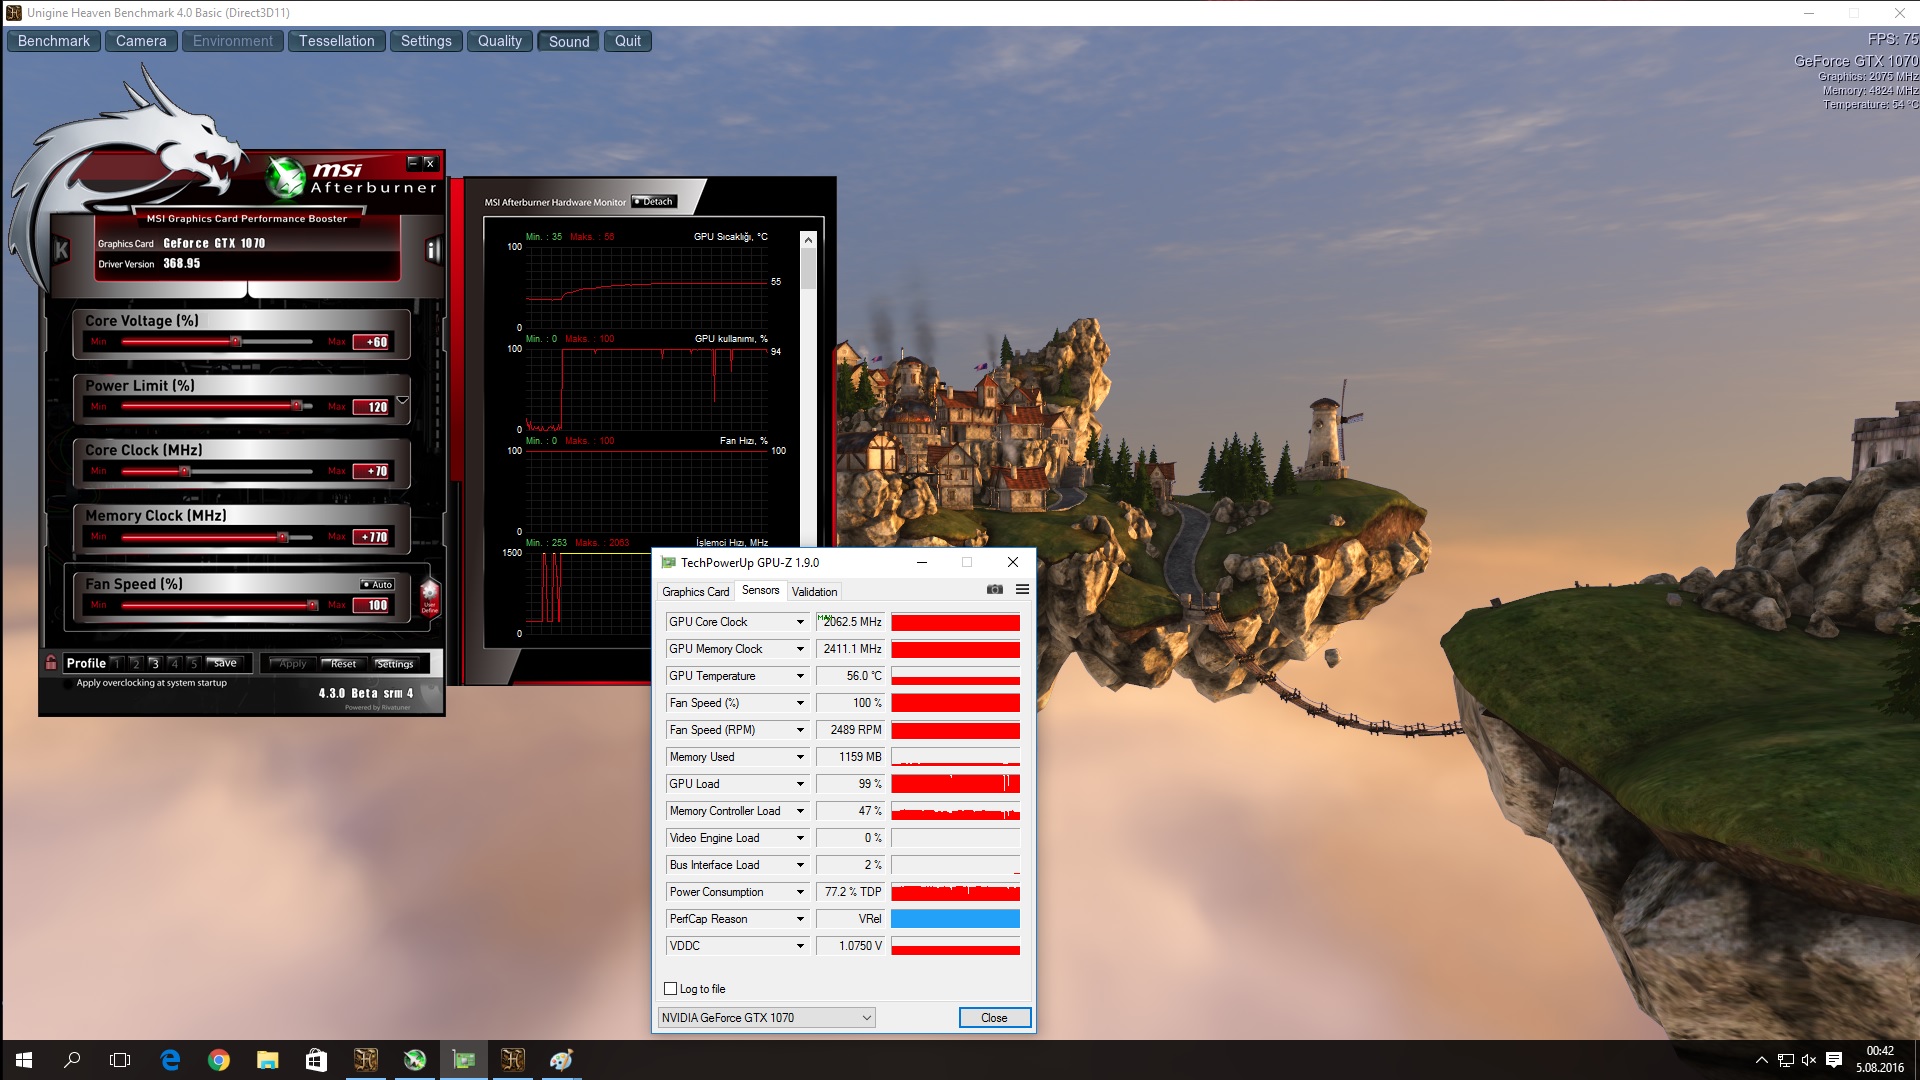Show hidden system tray icons

(x=1761, y=1060)
